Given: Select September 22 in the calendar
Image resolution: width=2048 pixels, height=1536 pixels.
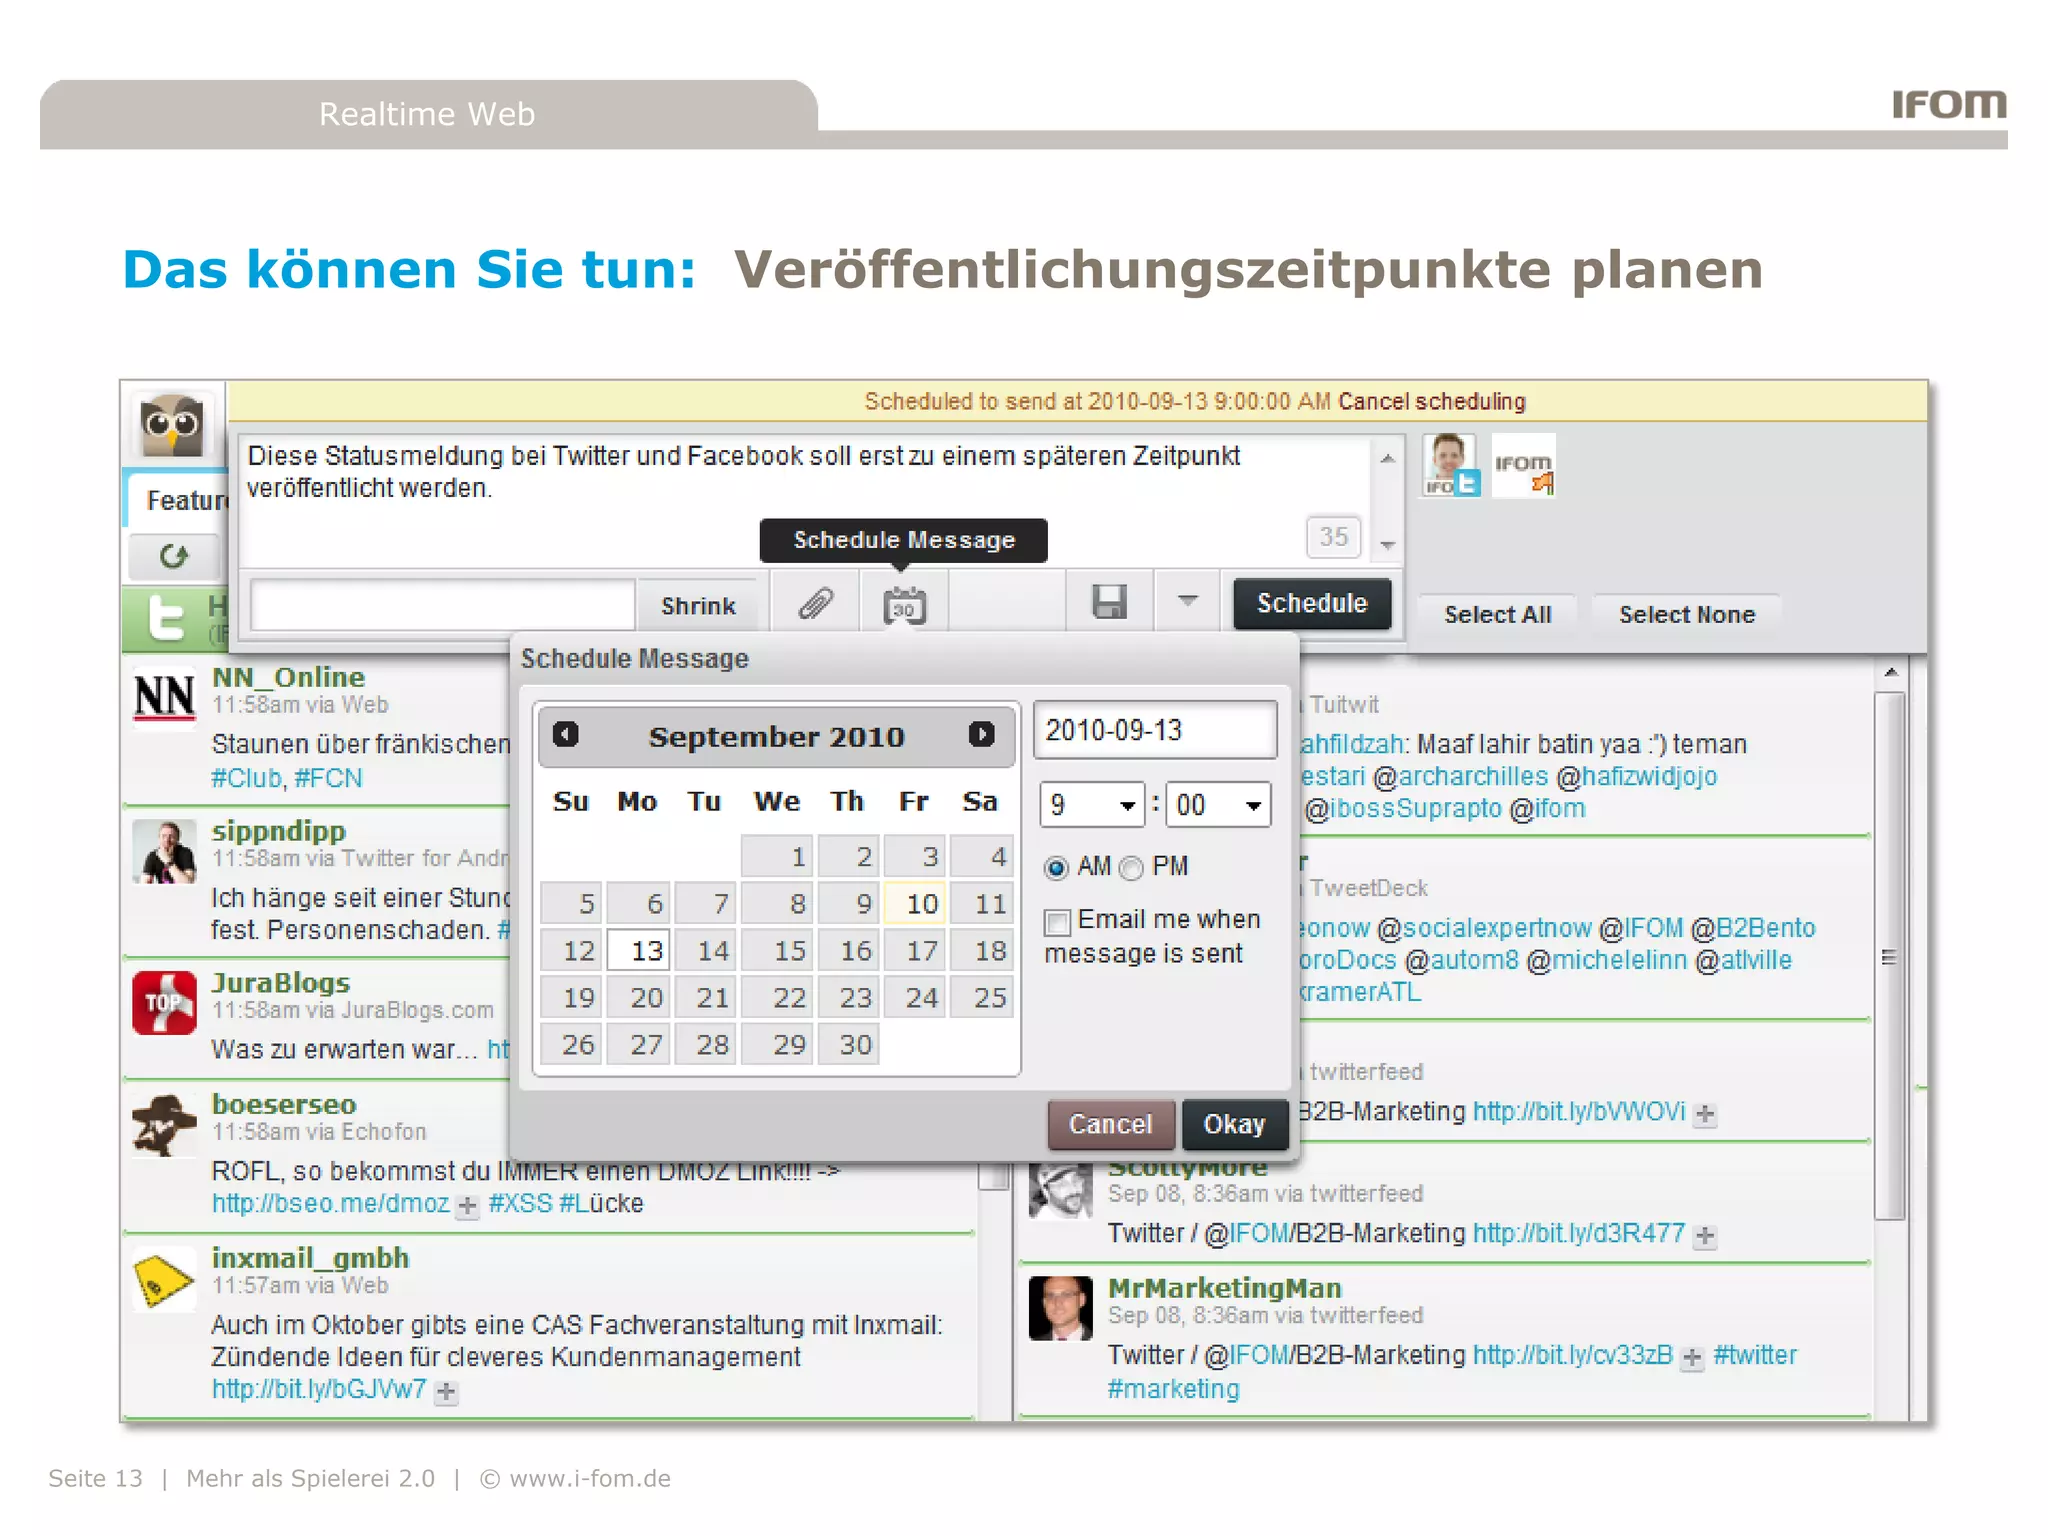Looking at the screenshot, I should (x=778, y=997).
